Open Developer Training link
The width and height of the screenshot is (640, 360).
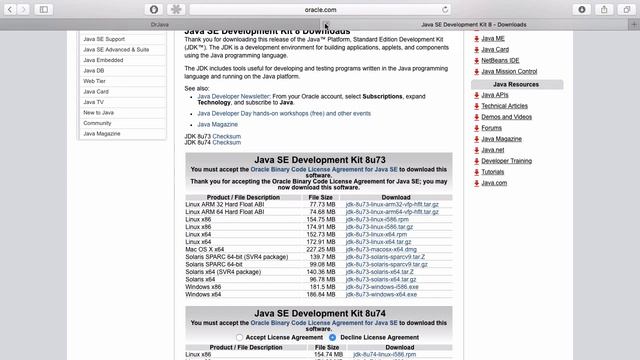click(507, 161)
